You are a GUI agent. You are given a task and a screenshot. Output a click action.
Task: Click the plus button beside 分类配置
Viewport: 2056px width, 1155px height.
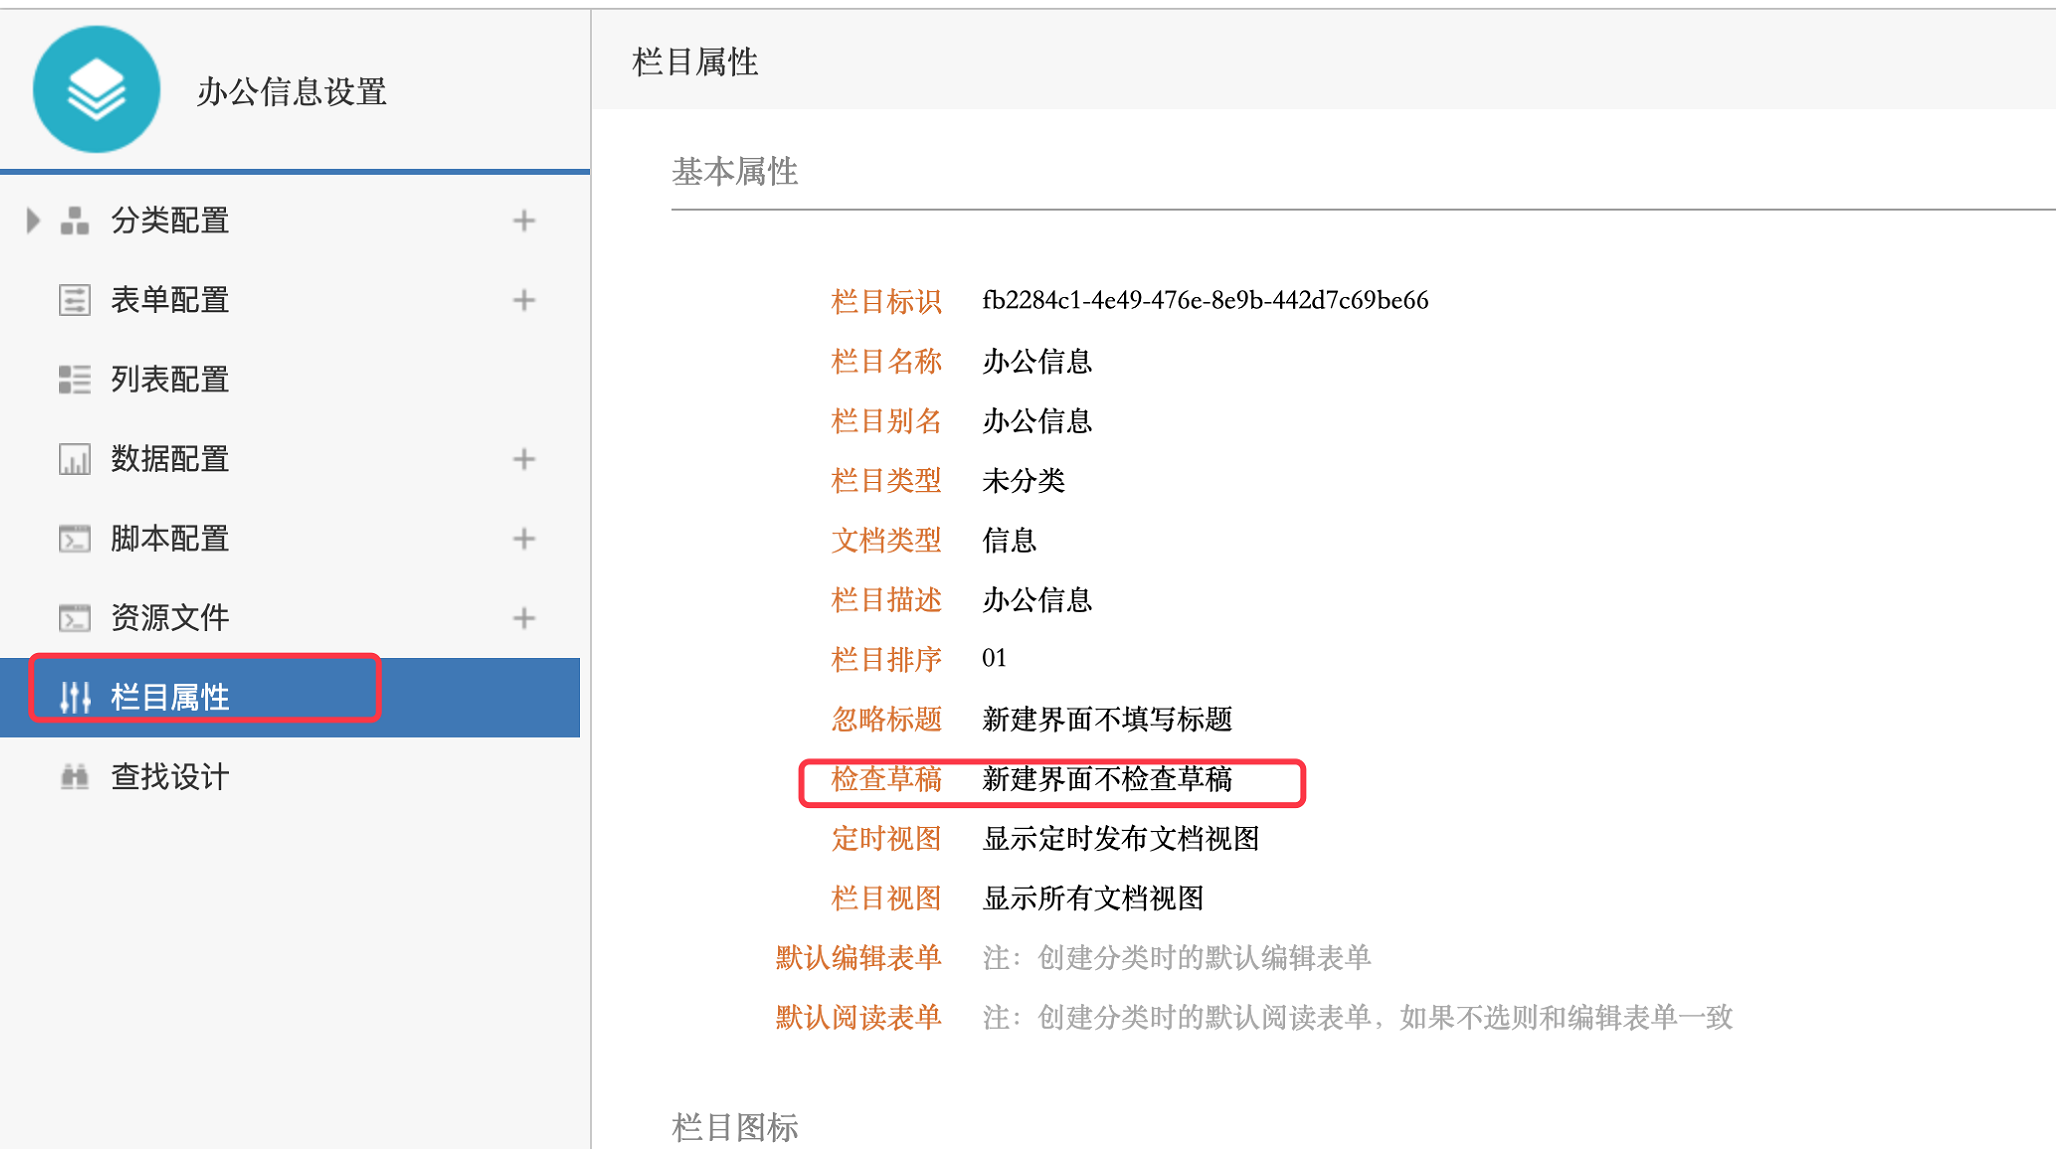pos(524,220)
